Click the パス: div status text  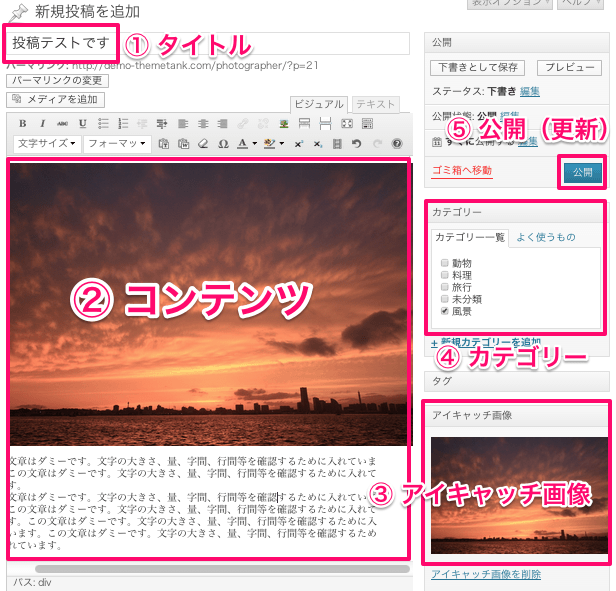click(x=32, y=582)
